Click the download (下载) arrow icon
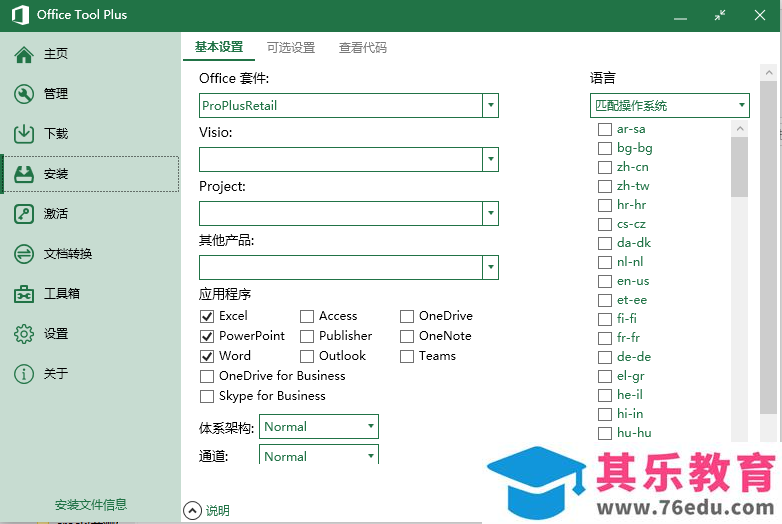 coord(24,134)
